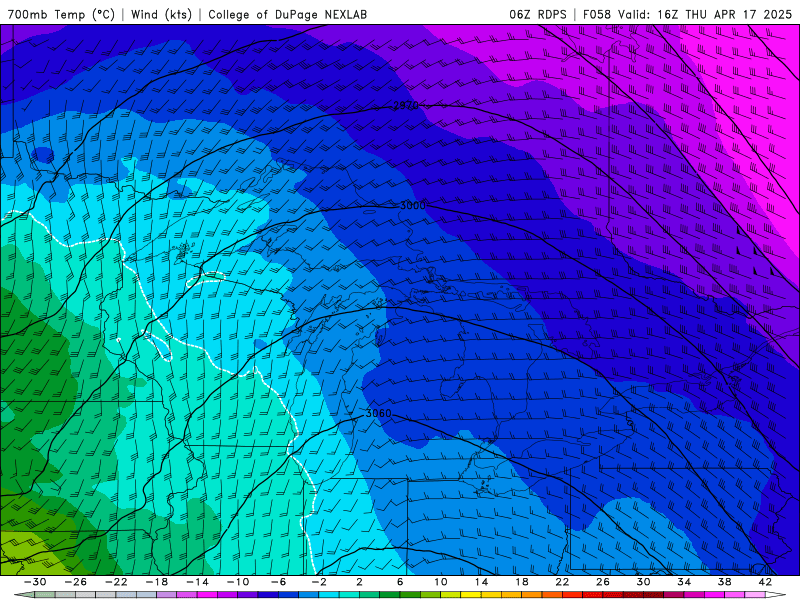Click the positive 26 color scale label
This screenshot has height=600, width=800.
point(603,582)
